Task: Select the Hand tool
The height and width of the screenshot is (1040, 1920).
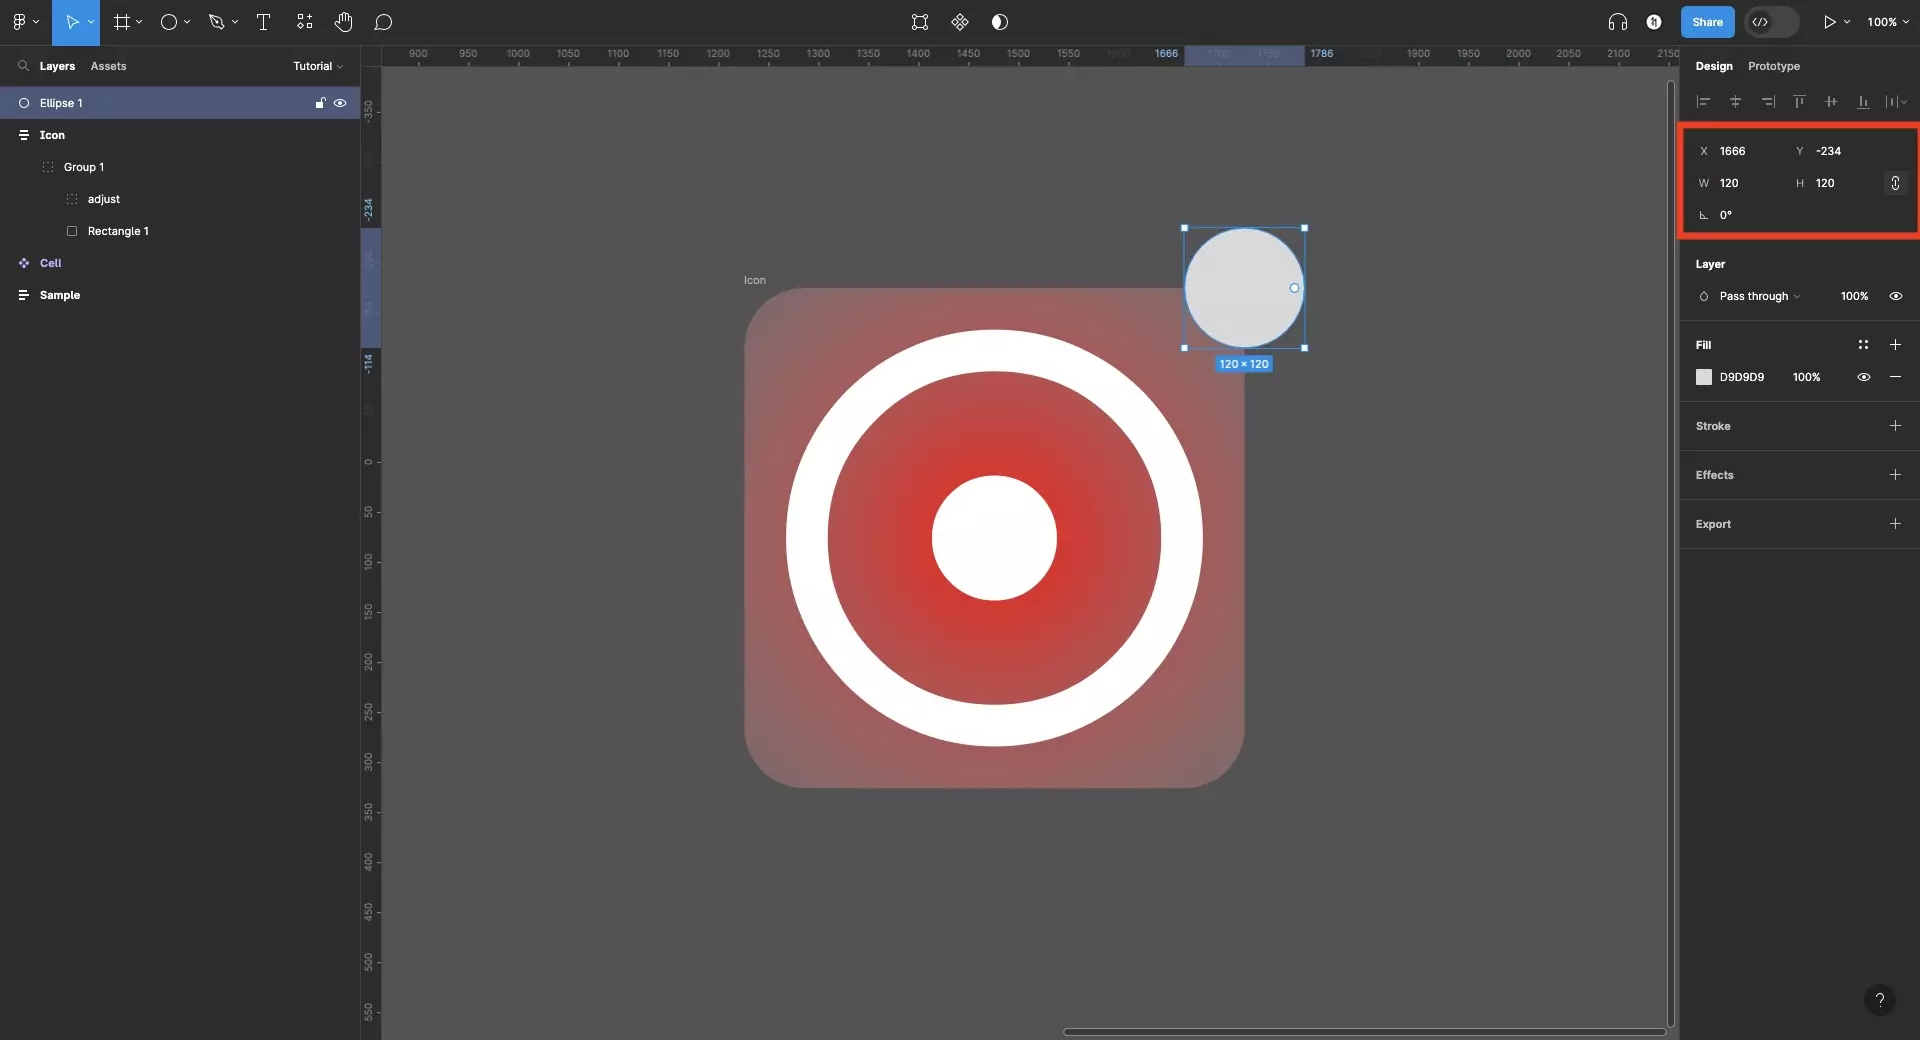Action: (x=344, y=22)
